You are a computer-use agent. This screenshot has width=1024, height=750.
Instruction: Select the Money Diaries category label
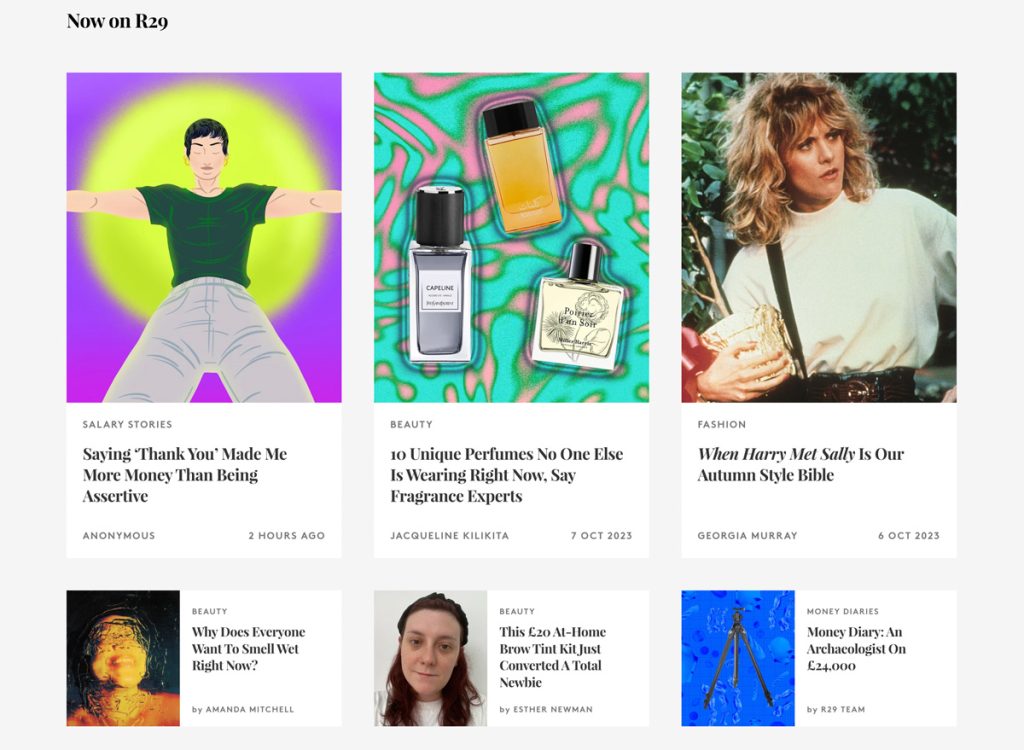(x=842, y=611)
